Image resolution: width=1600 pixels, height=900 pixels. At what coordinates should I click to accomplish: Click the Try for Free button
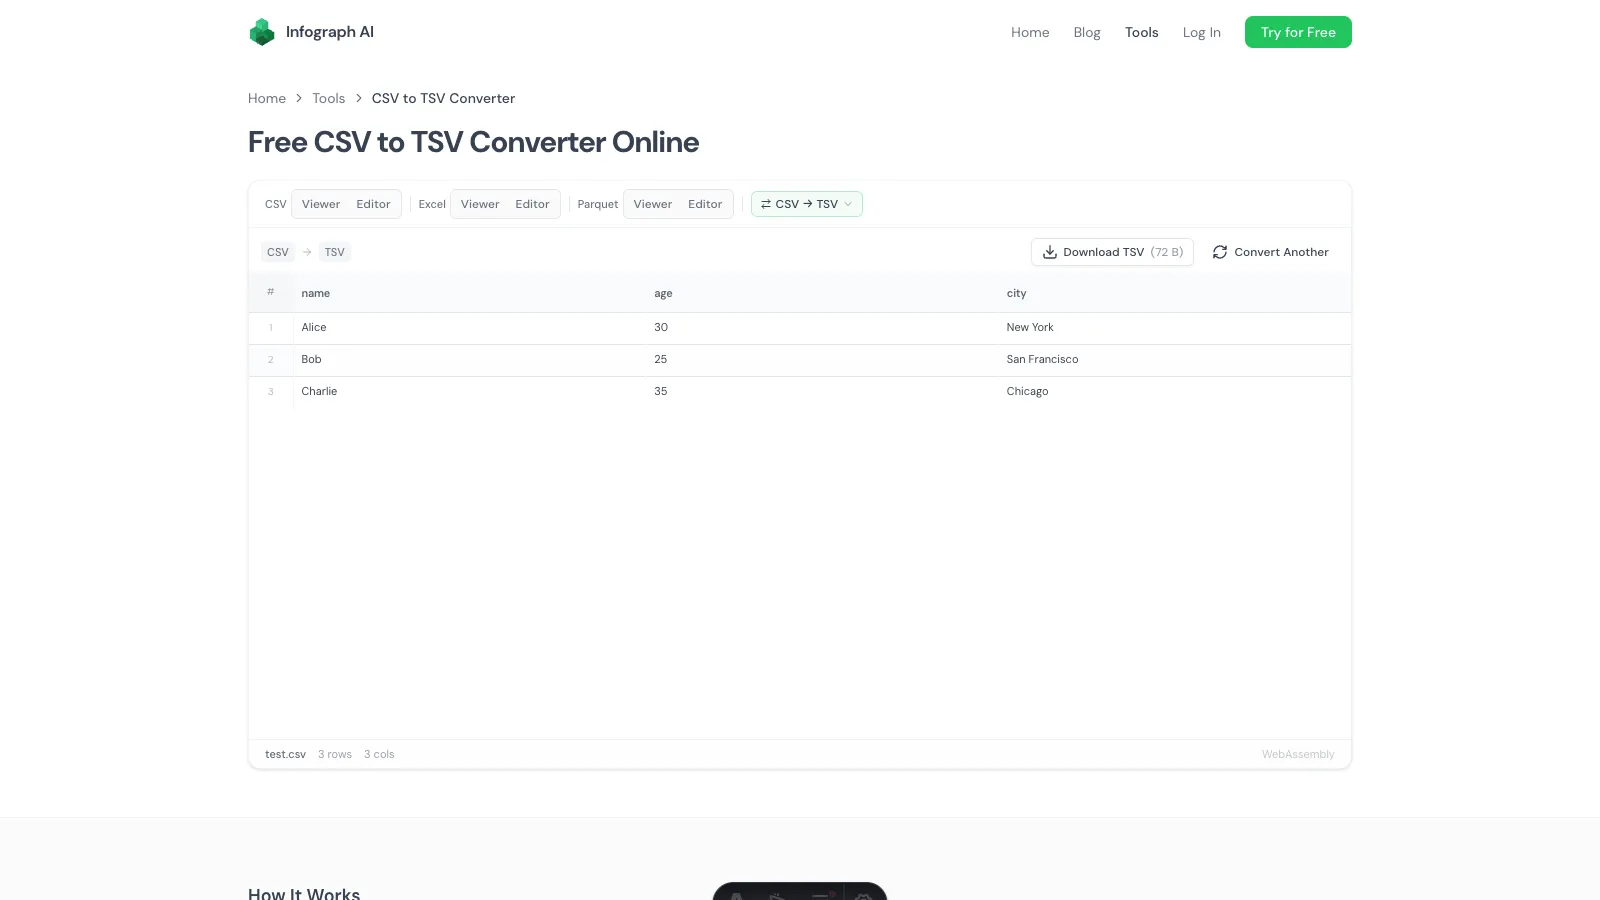(x=1298, y=32)
